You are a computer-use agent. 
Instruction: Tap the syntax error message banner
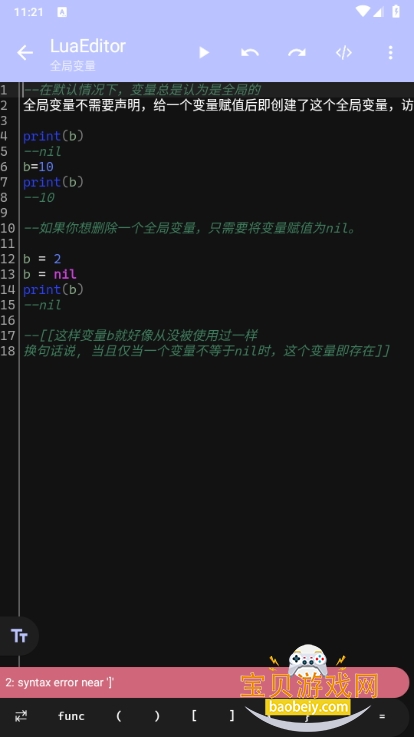click(204, 682)
